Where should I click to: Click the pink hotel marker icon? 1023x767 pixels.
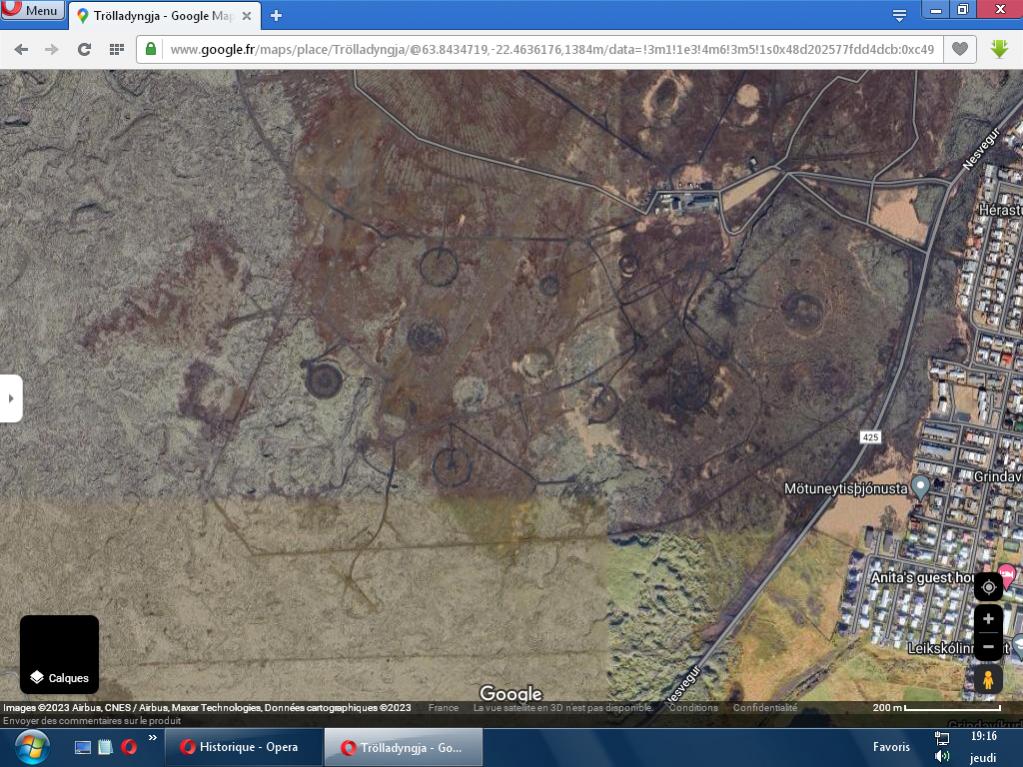1007,575
